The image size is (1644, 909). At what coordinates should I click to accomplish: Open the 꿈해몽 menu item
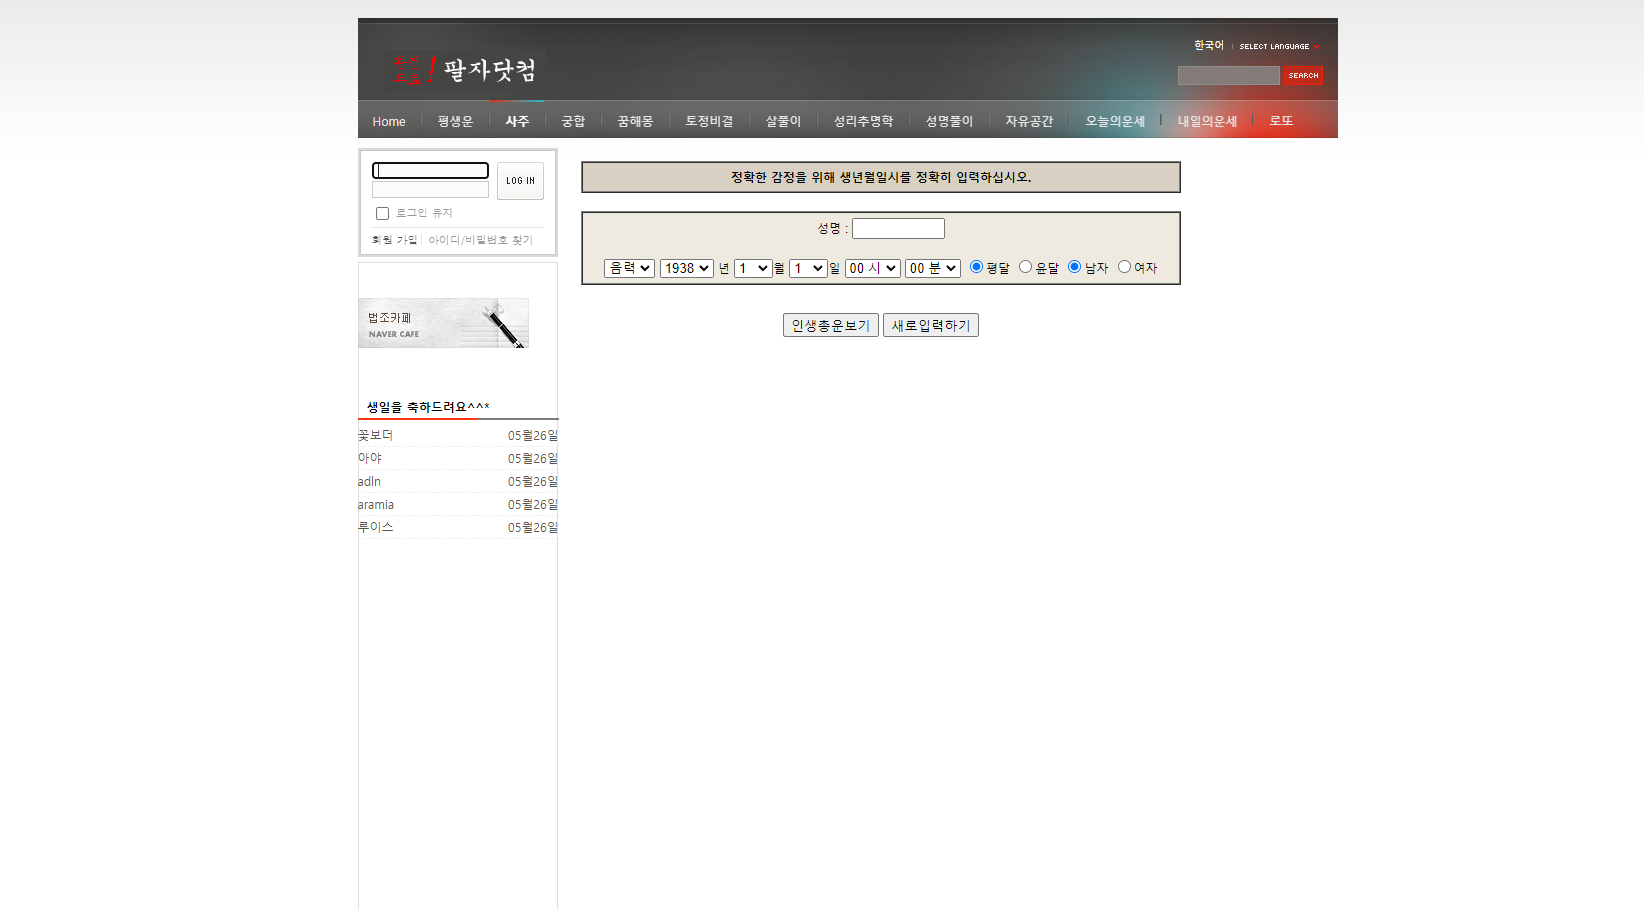pos(635,121)
